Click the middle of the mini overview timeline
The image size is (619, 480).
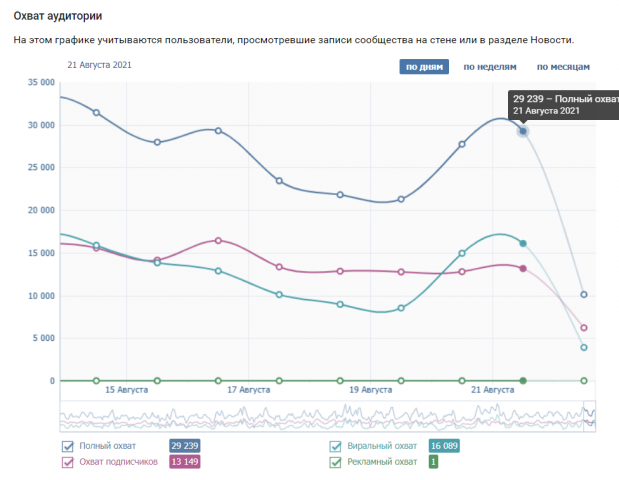pyautogui.click(x=328, y=417)
